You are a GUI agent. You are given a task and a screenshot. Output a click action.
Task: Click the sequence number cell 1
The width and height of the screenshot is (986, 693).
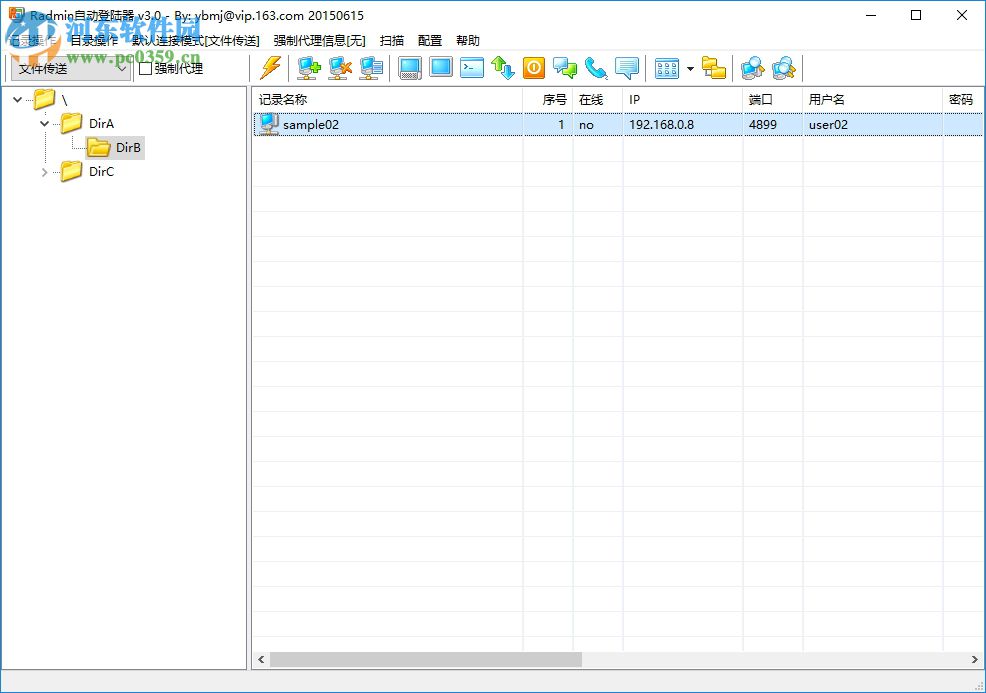tap(561, 125)
